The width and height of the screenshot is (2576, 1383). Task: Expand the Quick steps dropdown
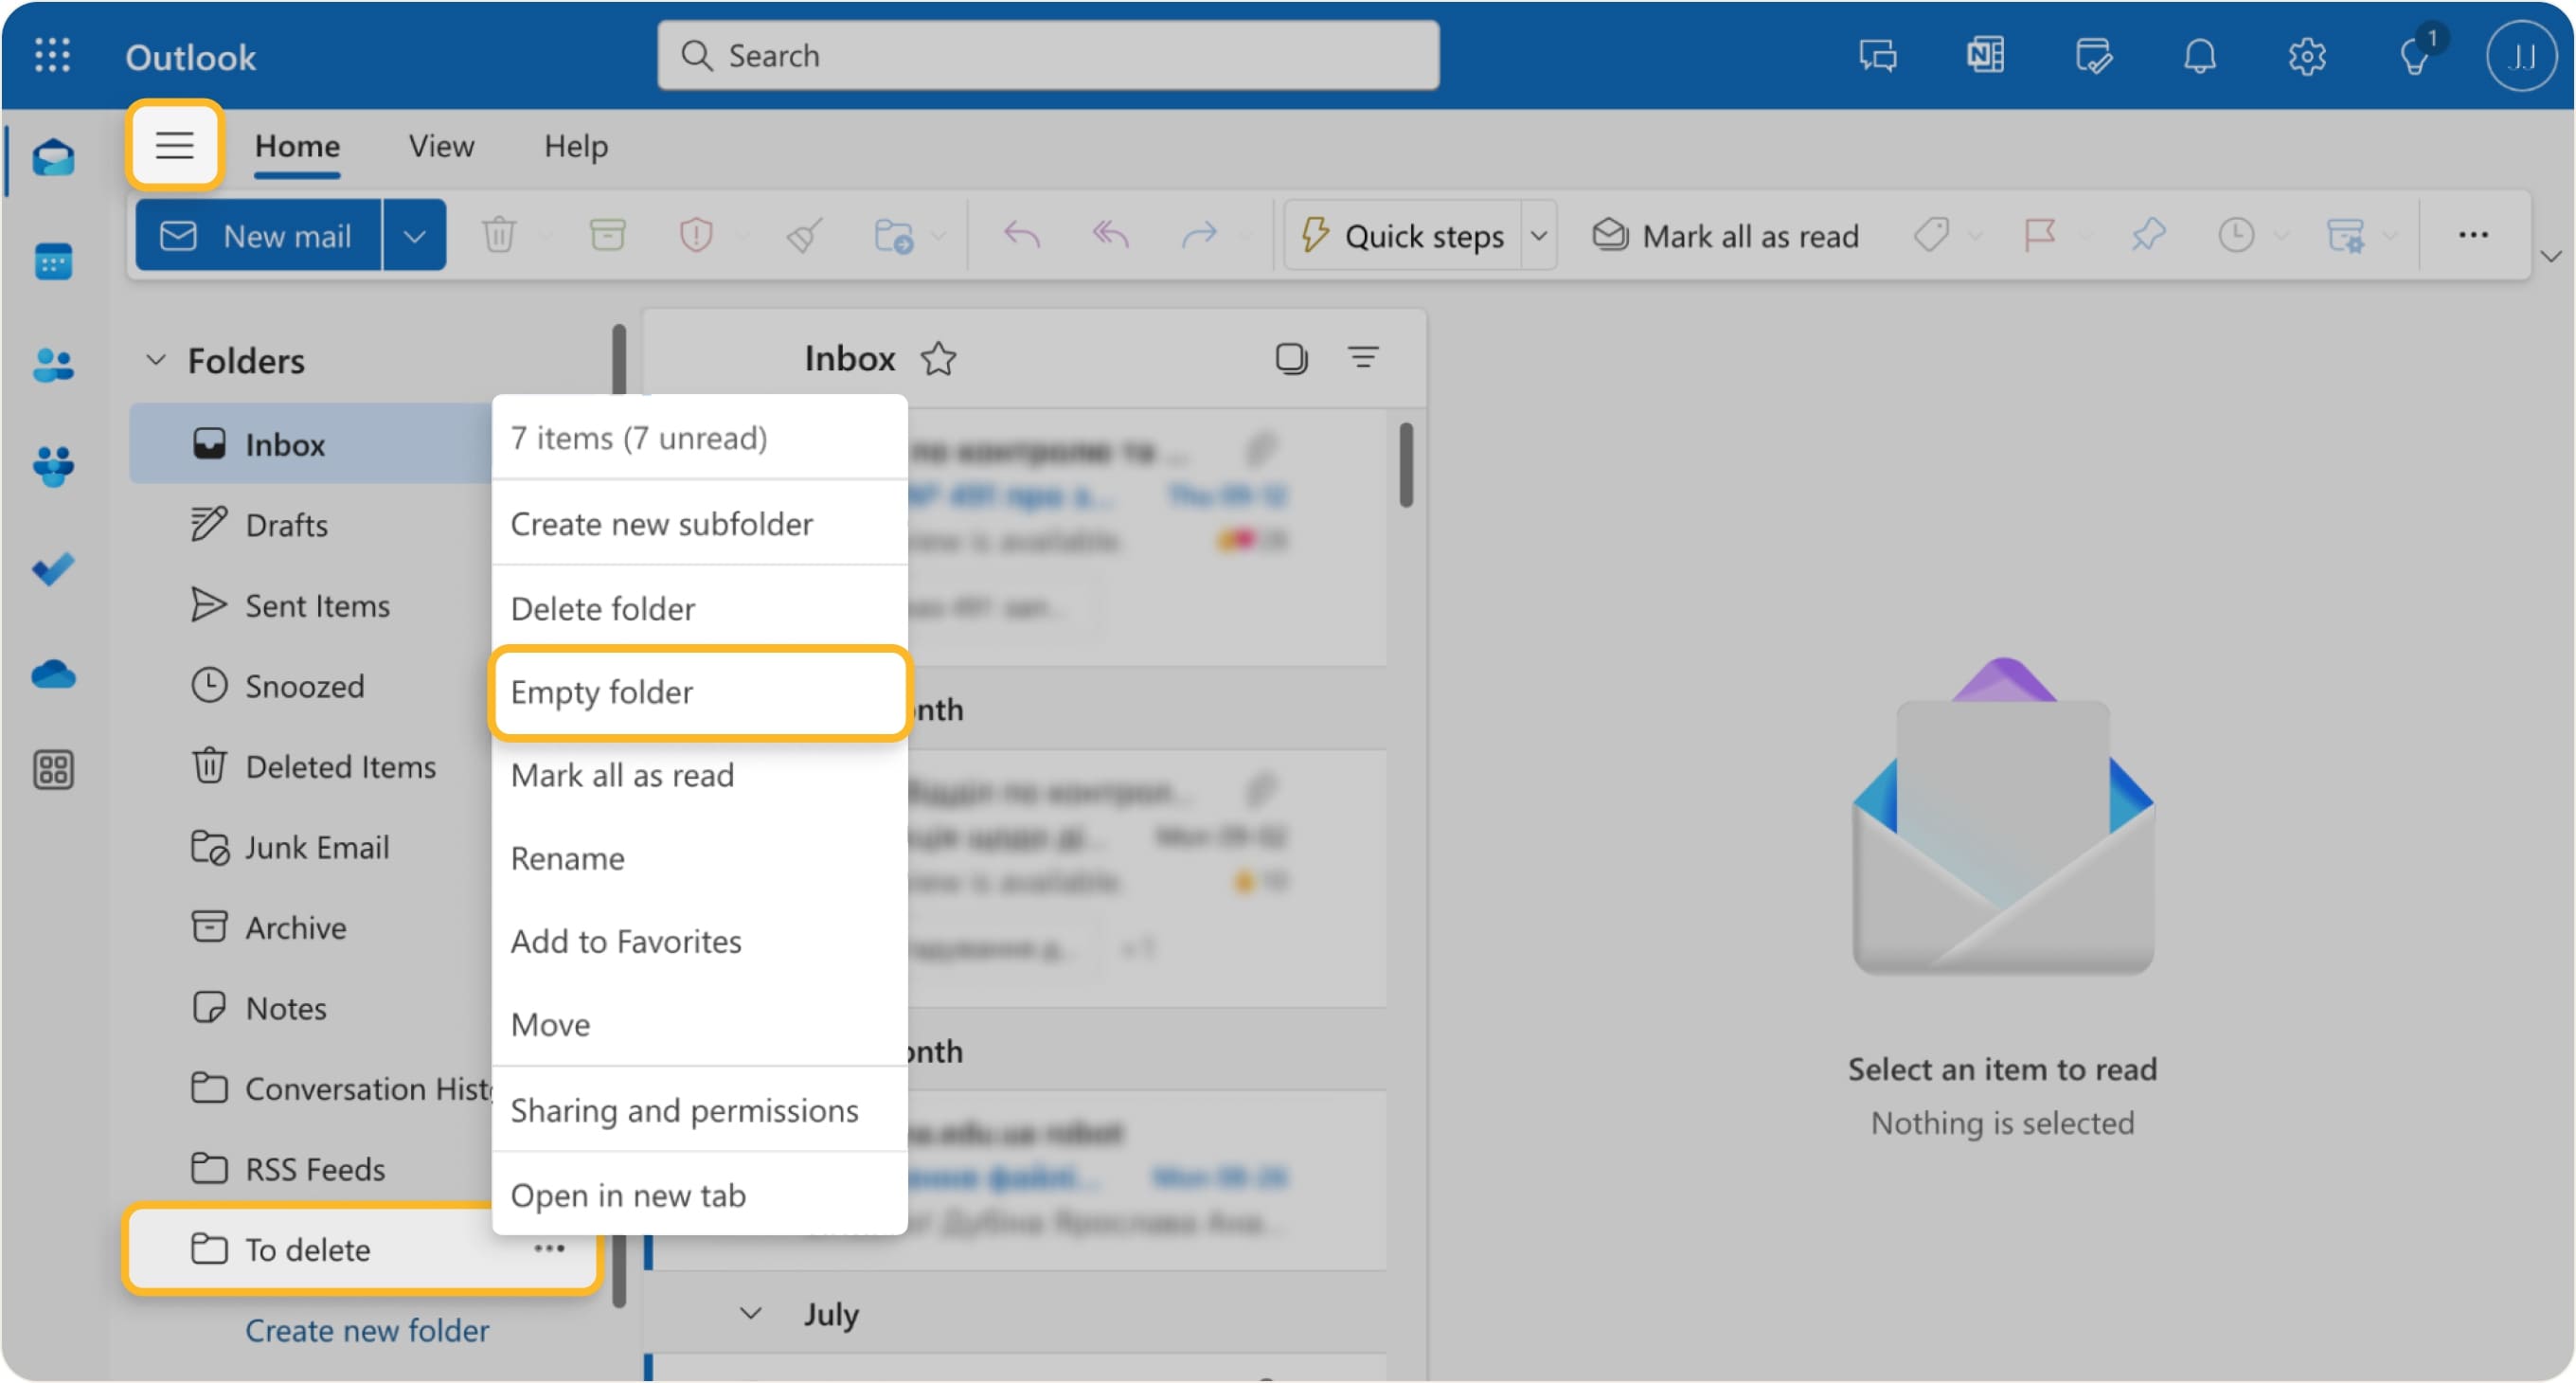point(1538,234)
